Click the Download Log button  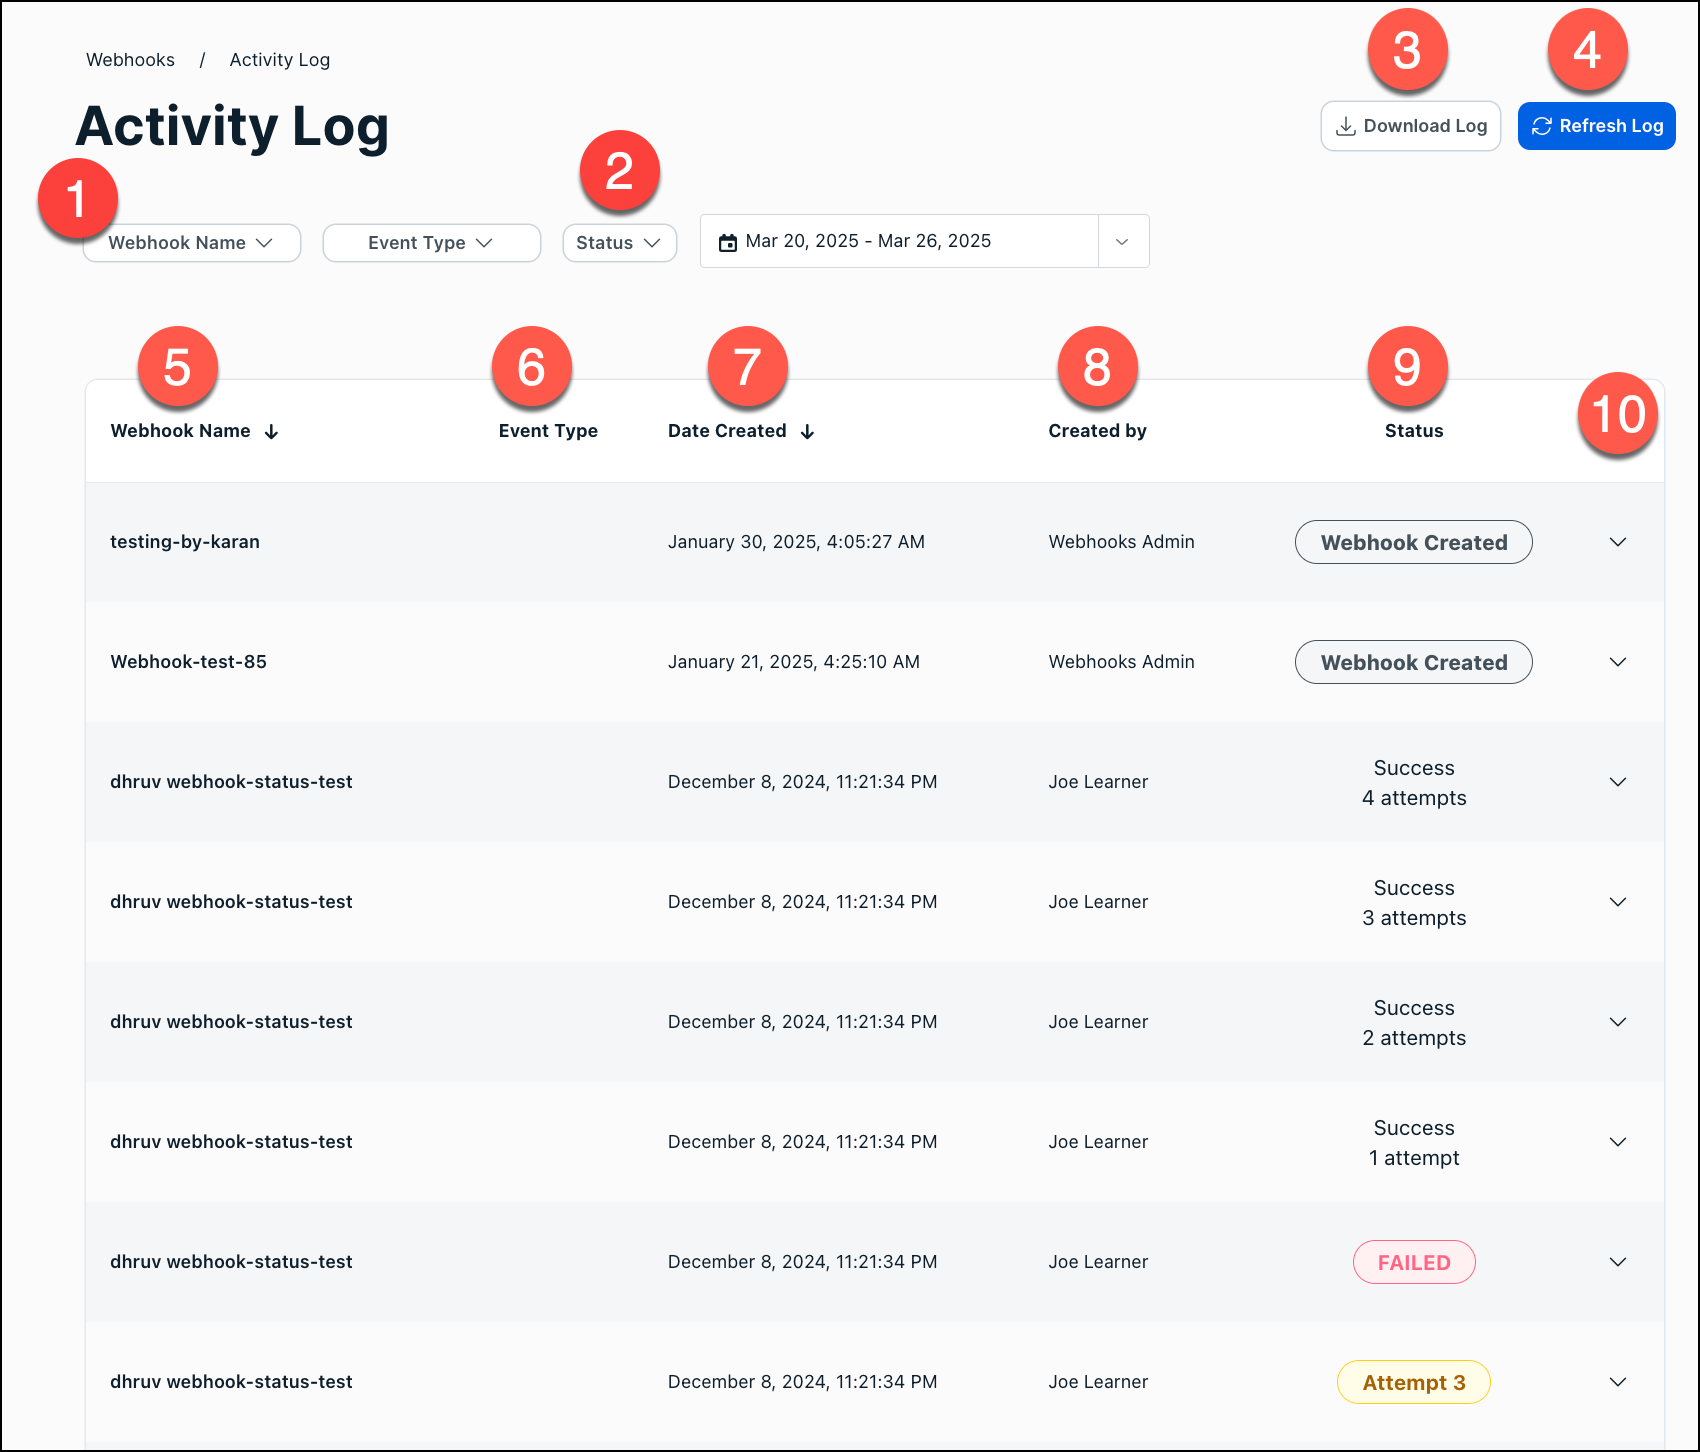[x=1410, y=126]
